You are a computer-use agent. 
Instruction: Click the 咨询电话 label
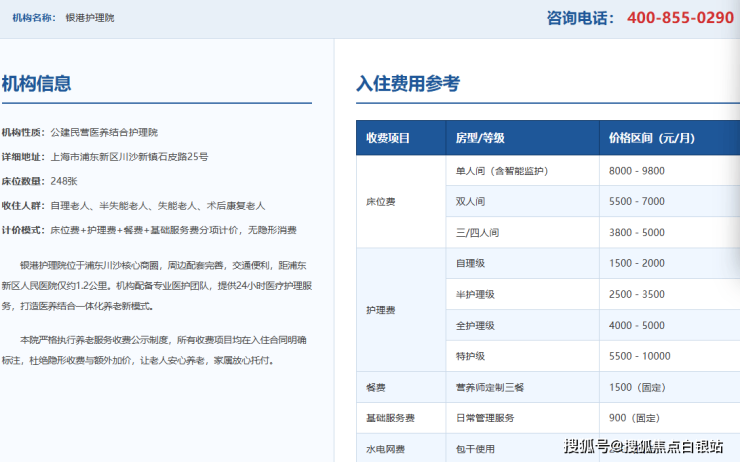coord(580,18)
